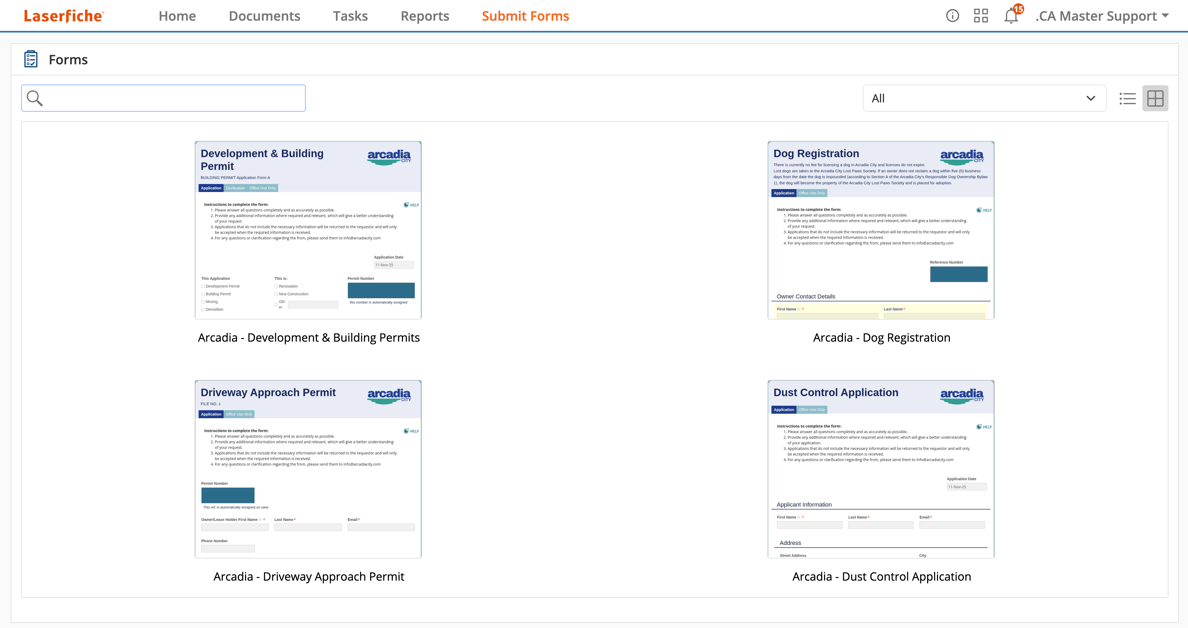The height and width of the screenshot is (628, 1188).
Task: Focus the forms search field
Action: pos(164,98)
